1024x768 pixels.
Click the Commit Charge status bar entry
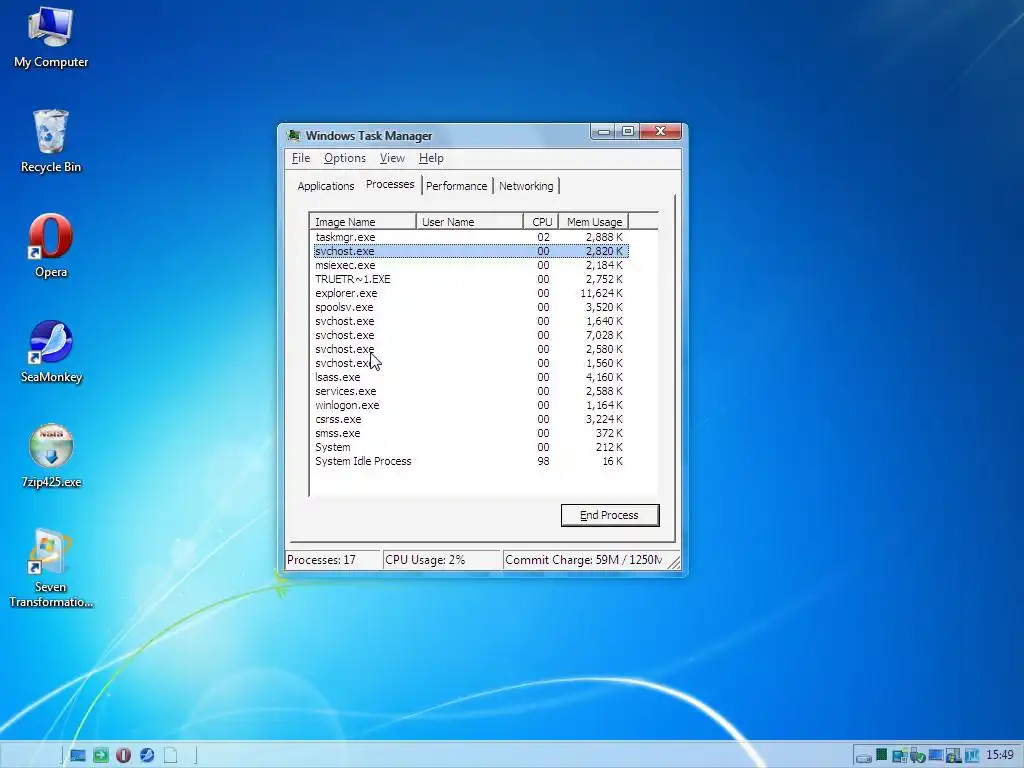point(583,560)
